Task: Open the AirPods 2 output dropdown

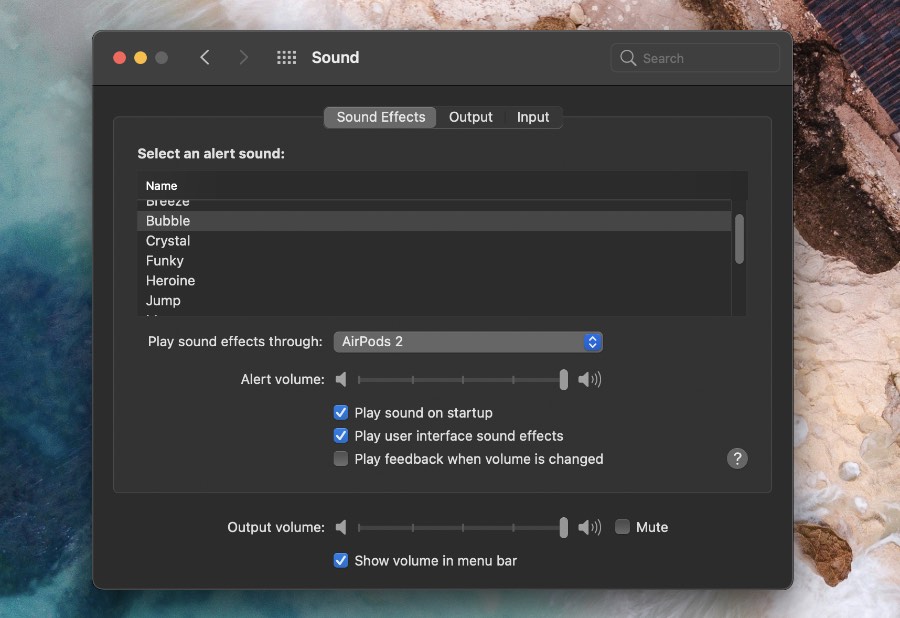Action: 468,342
